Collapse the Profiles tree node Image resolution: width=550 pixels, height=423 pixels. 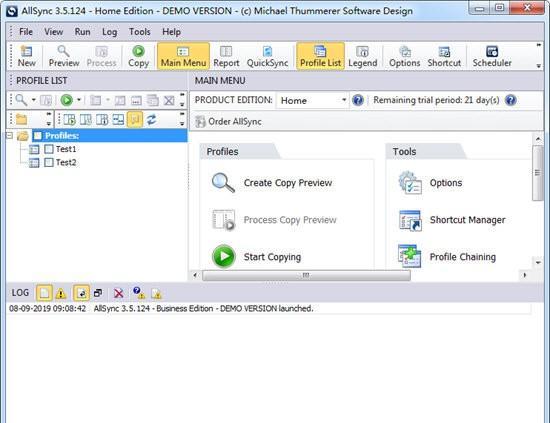pyautogui.click(x=10, y=136)
